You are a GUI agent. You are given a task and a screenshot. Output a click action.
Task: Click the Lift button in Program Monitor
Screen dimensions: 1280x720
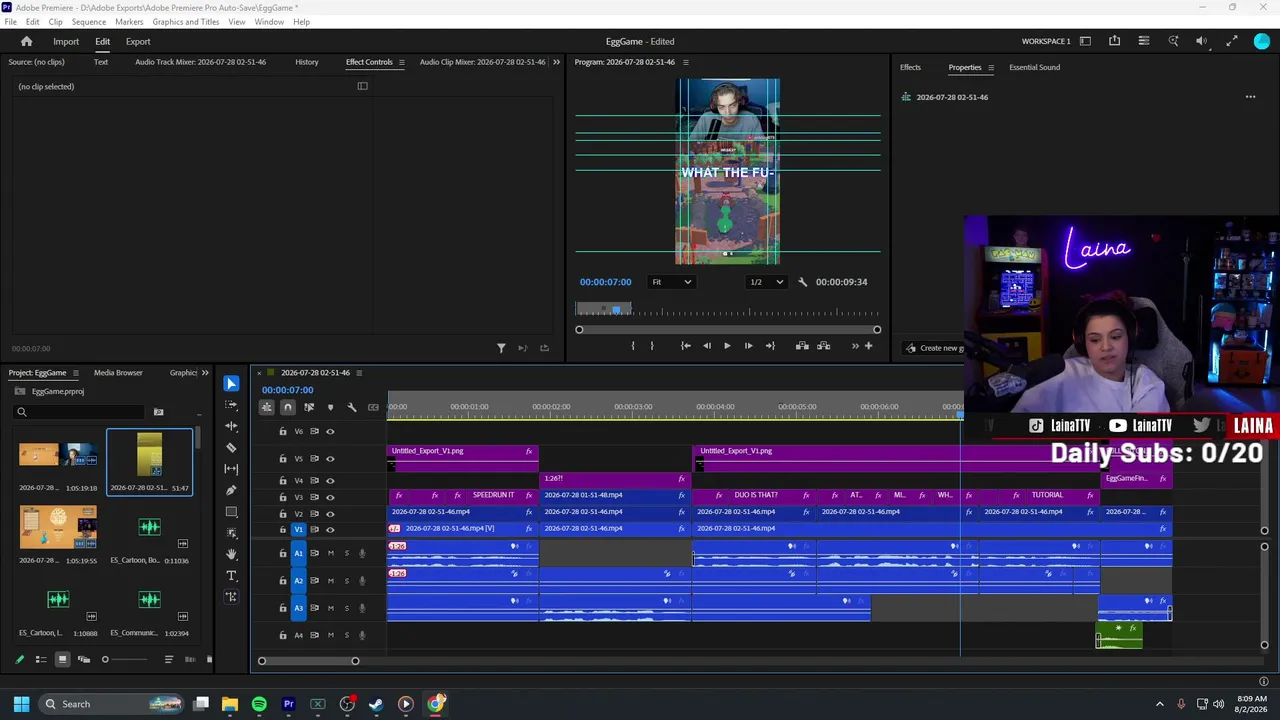click(802, 346)
